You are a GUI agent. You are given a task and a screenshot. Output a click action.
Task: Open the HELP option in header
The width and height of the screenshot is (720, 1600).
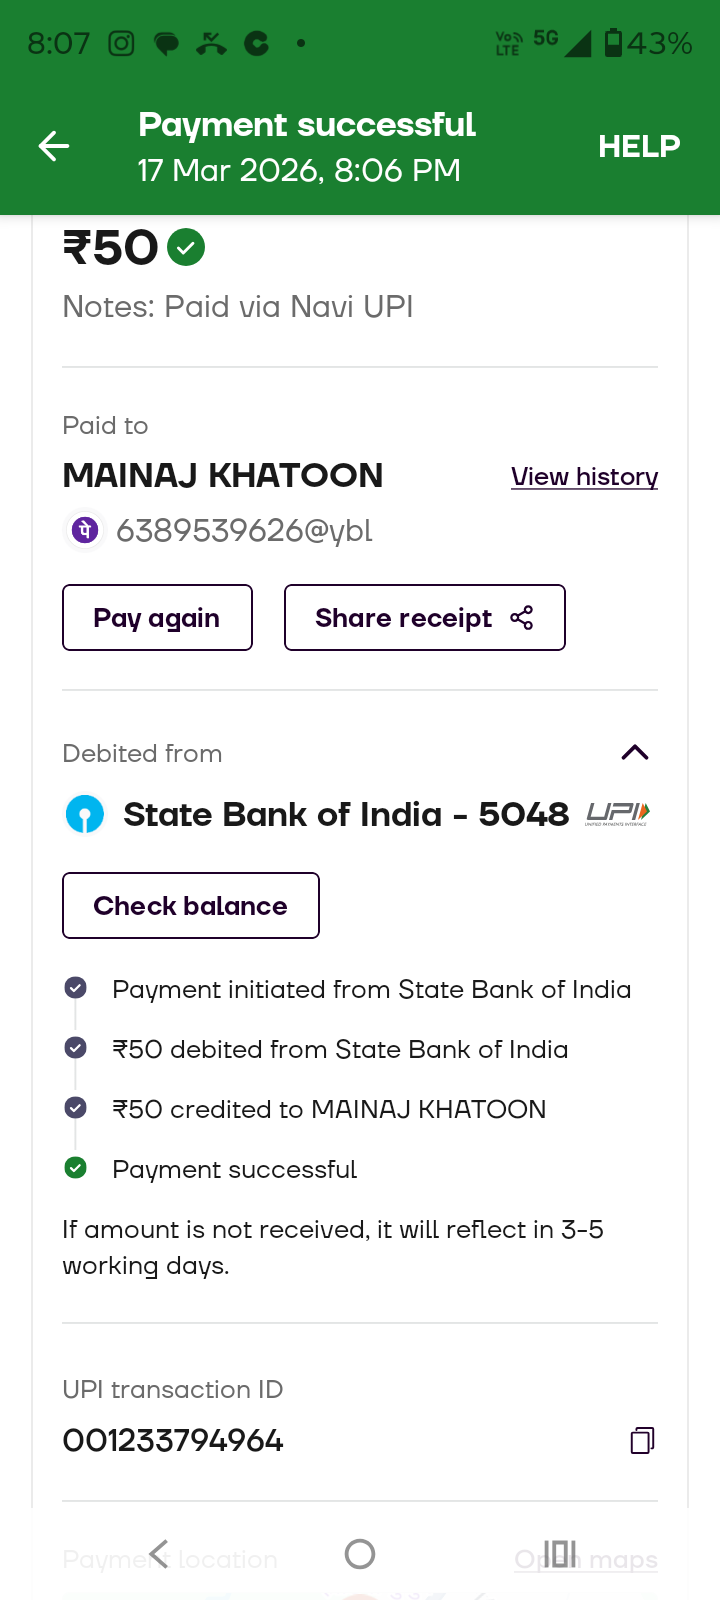(639, 147)
